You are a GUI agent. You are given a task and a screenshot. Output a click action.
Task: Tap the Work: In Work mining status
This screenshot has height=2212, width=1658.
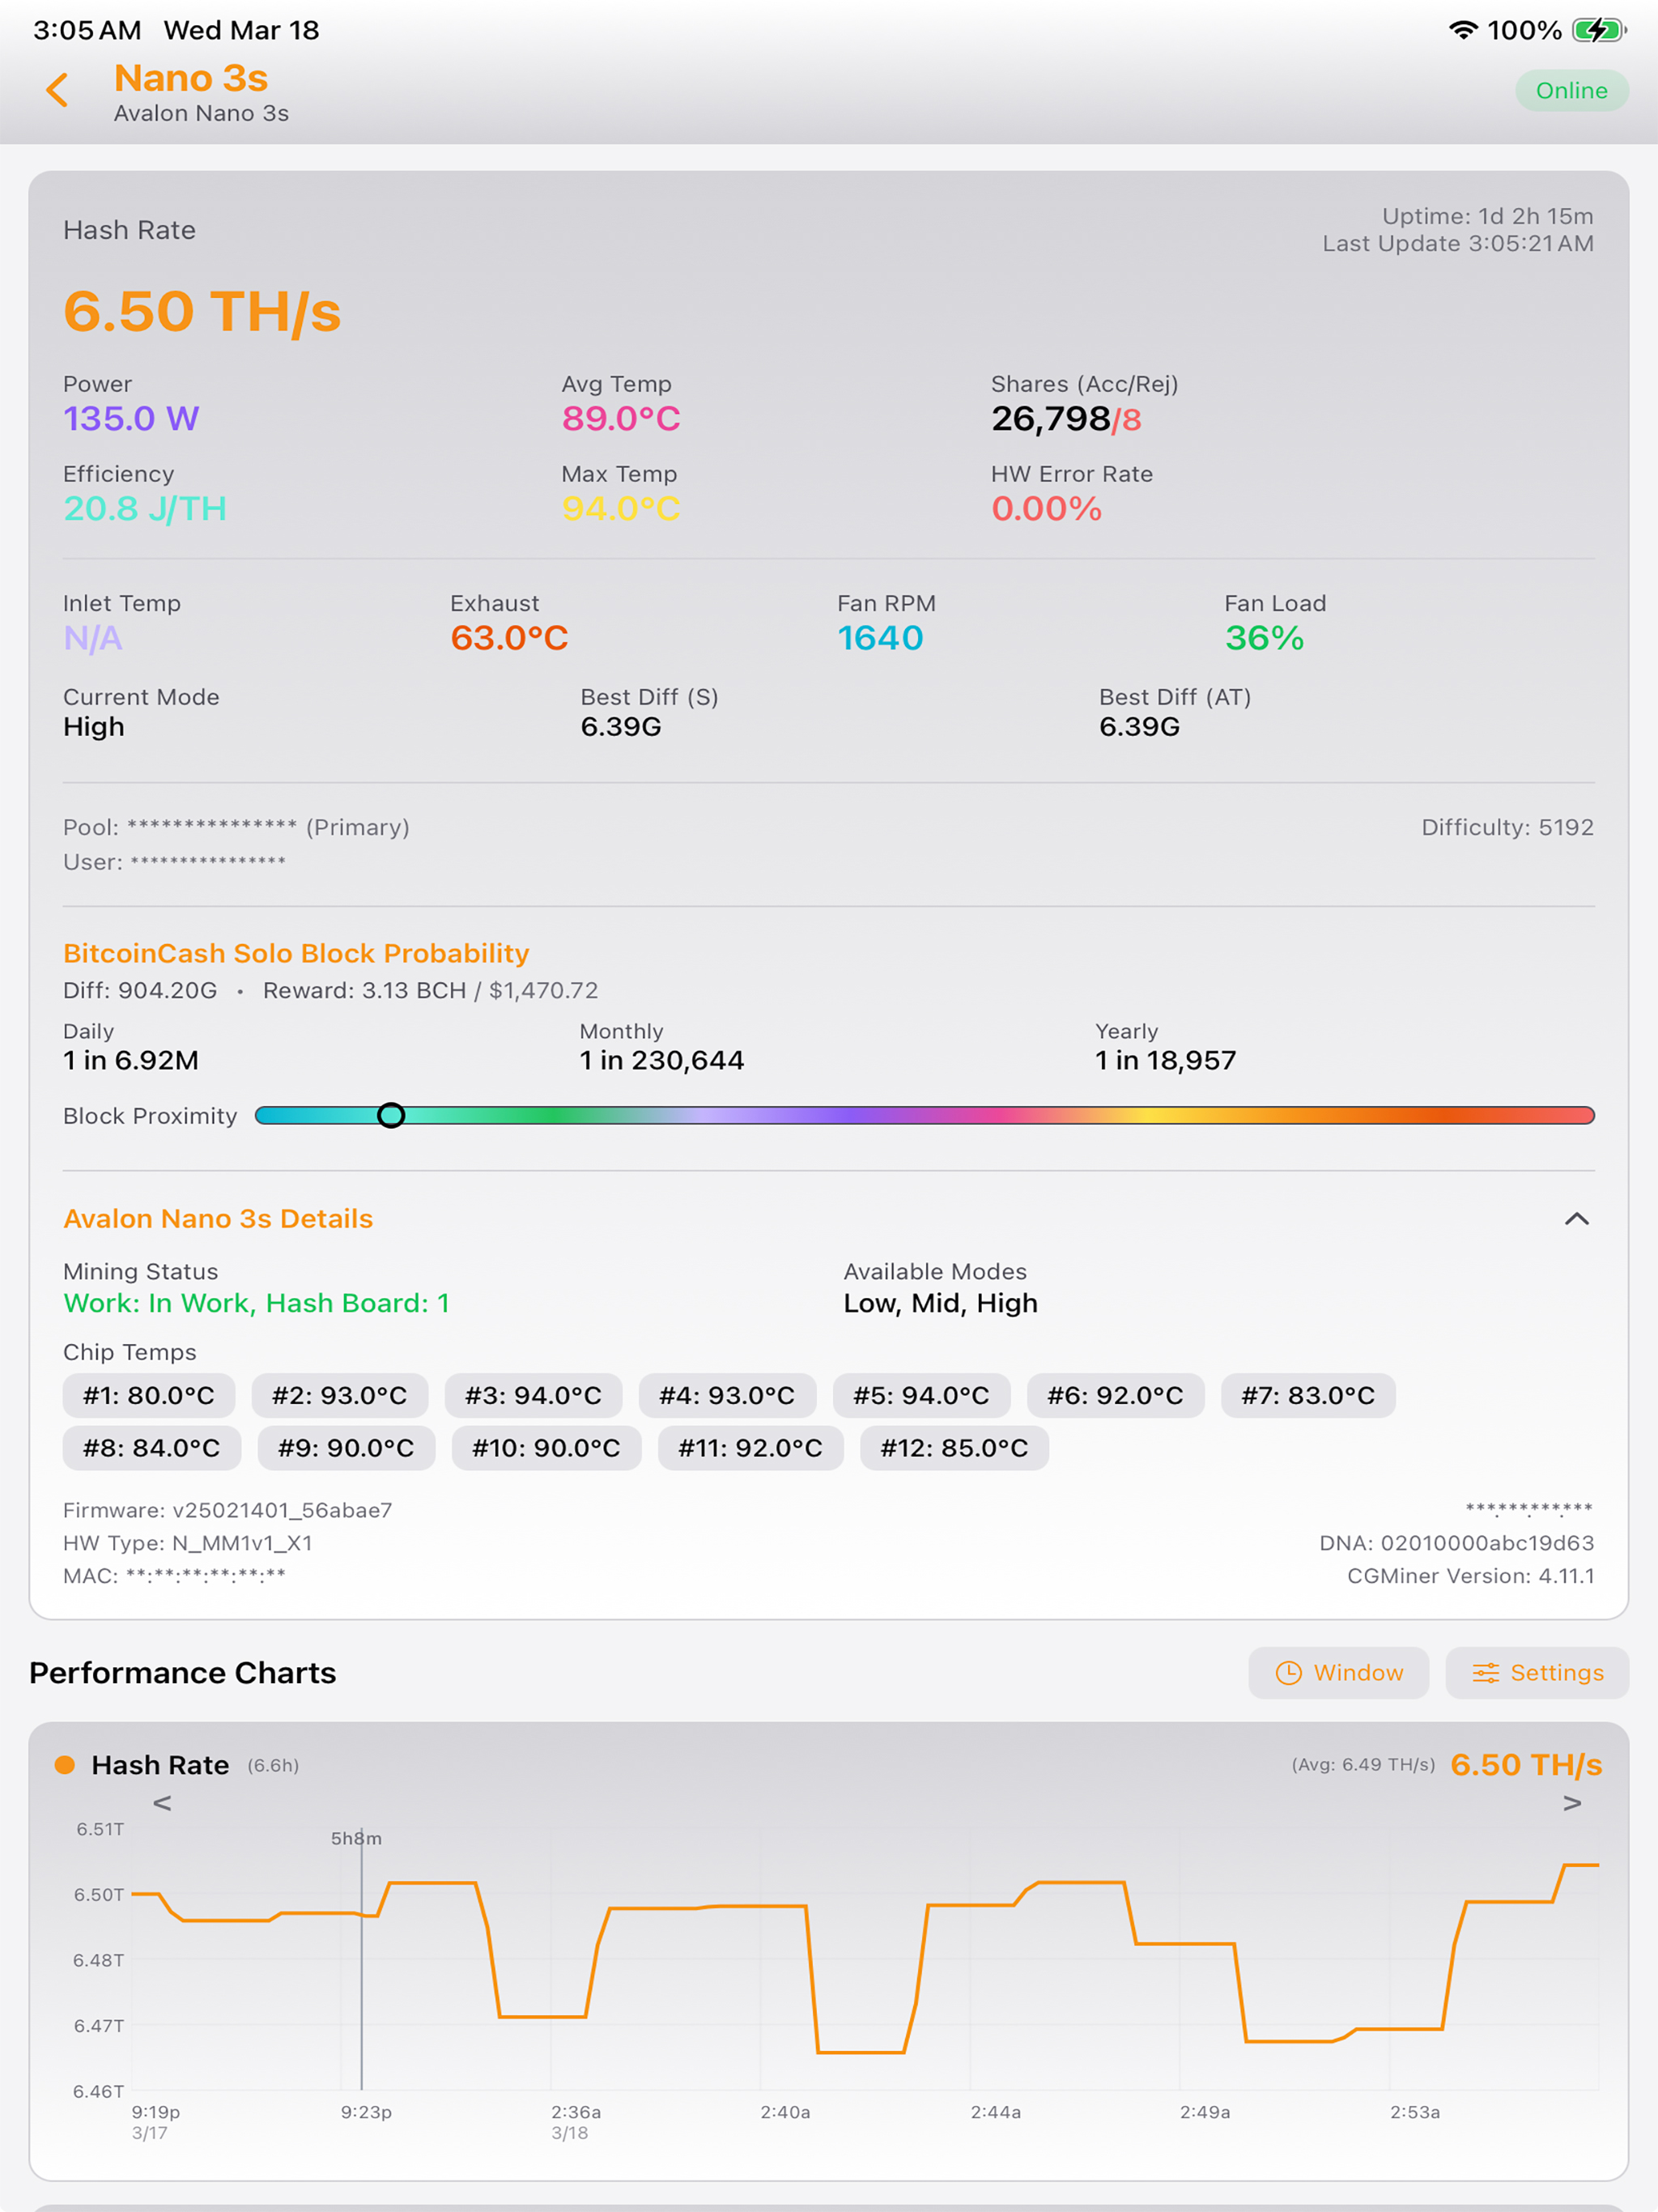256,1303
